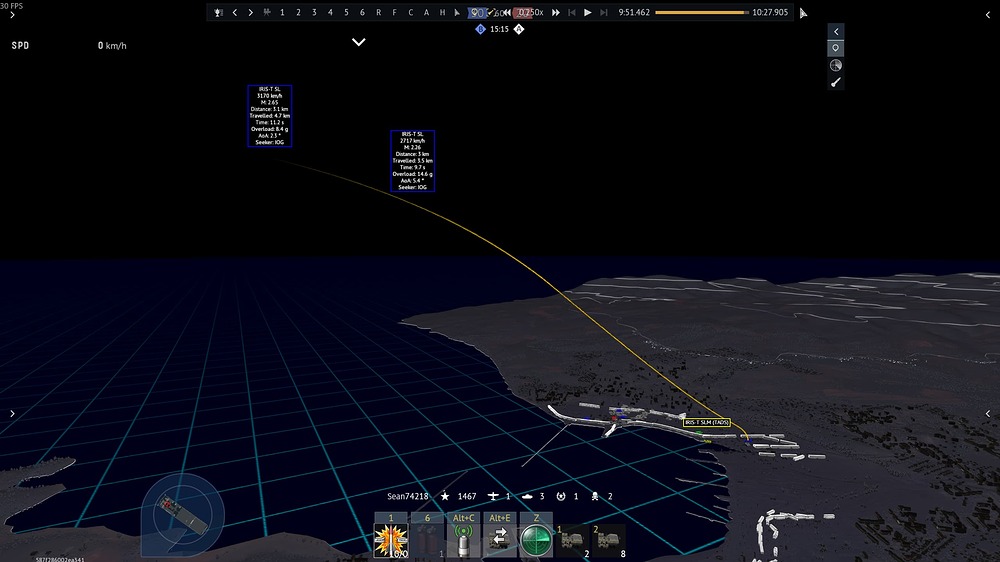Select camera slot 5 in replay bar
This screenshot has height=562, width=1000.
(x=346, y=12)
